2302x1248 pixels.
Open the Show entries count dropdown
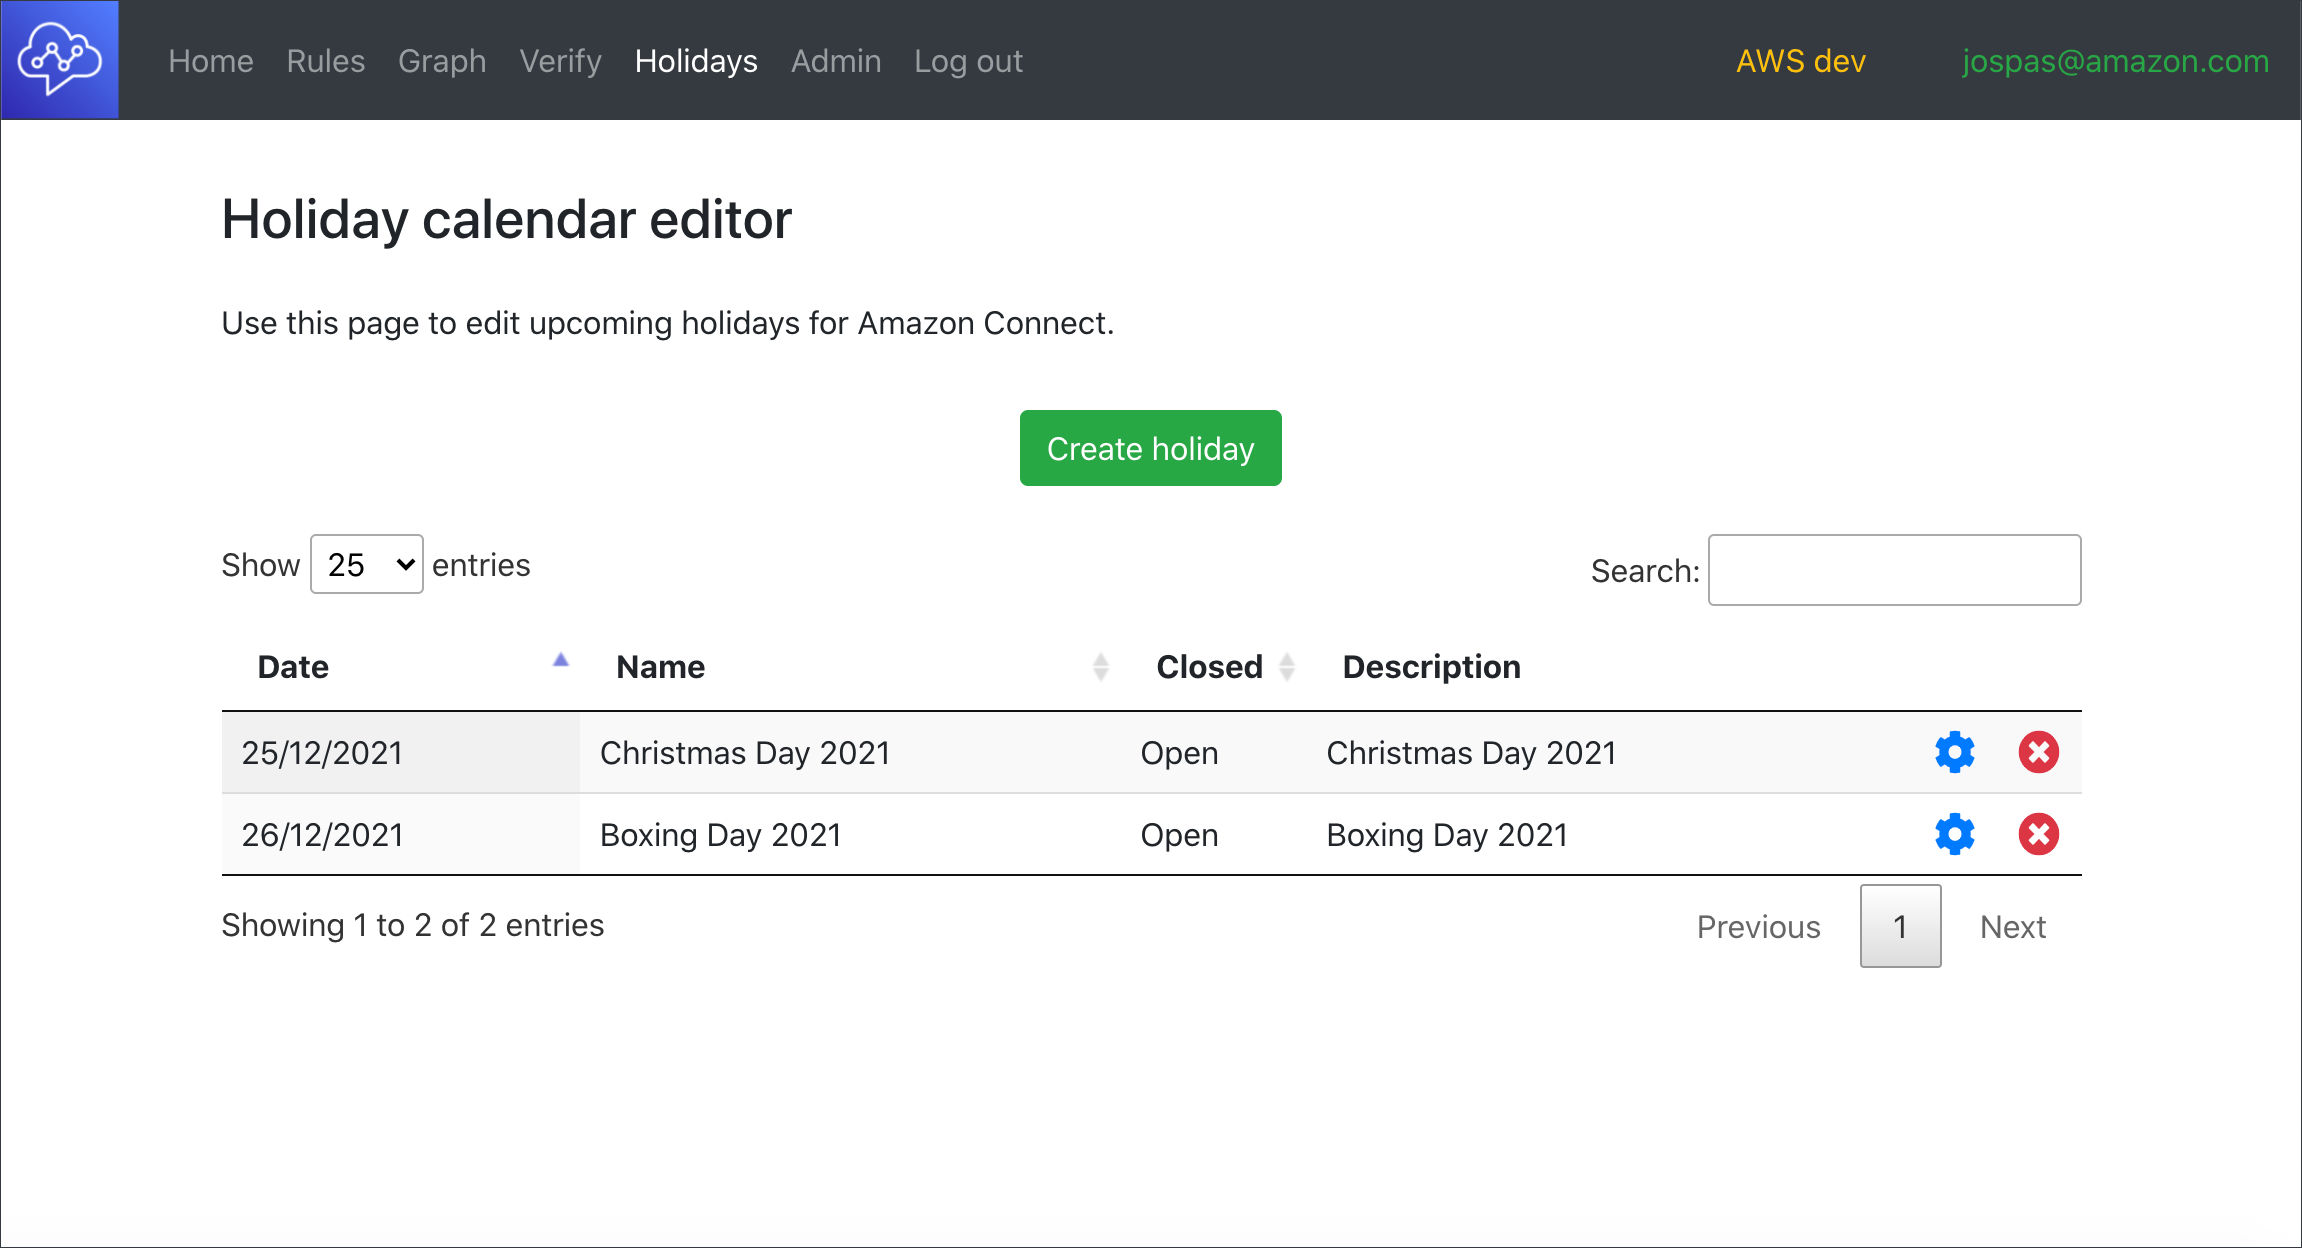click(366, 565)
